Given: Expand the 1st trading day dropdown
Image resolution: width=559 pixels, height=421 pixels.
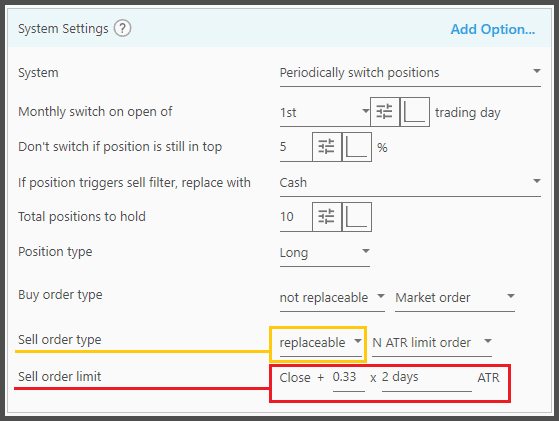Looking at the screenshot, I should pos(325,113).
